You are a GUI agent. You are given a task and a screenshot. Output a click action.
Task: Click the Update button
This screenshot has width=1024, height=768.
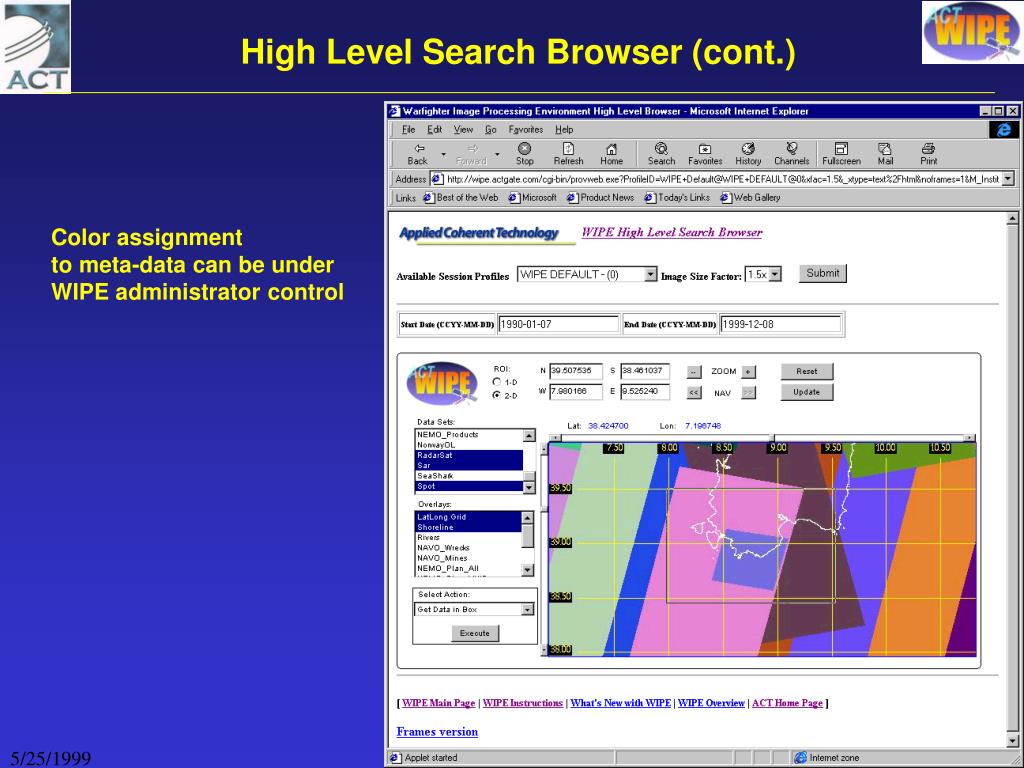click(x=807, y=392)
